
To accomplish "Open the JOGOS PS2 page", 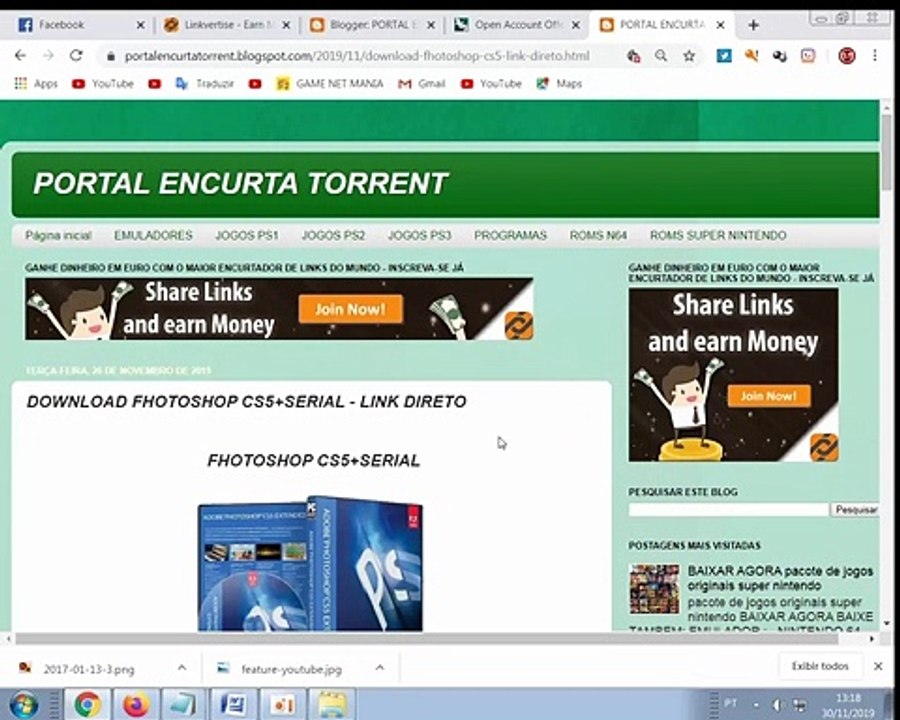I will [333, 235].
